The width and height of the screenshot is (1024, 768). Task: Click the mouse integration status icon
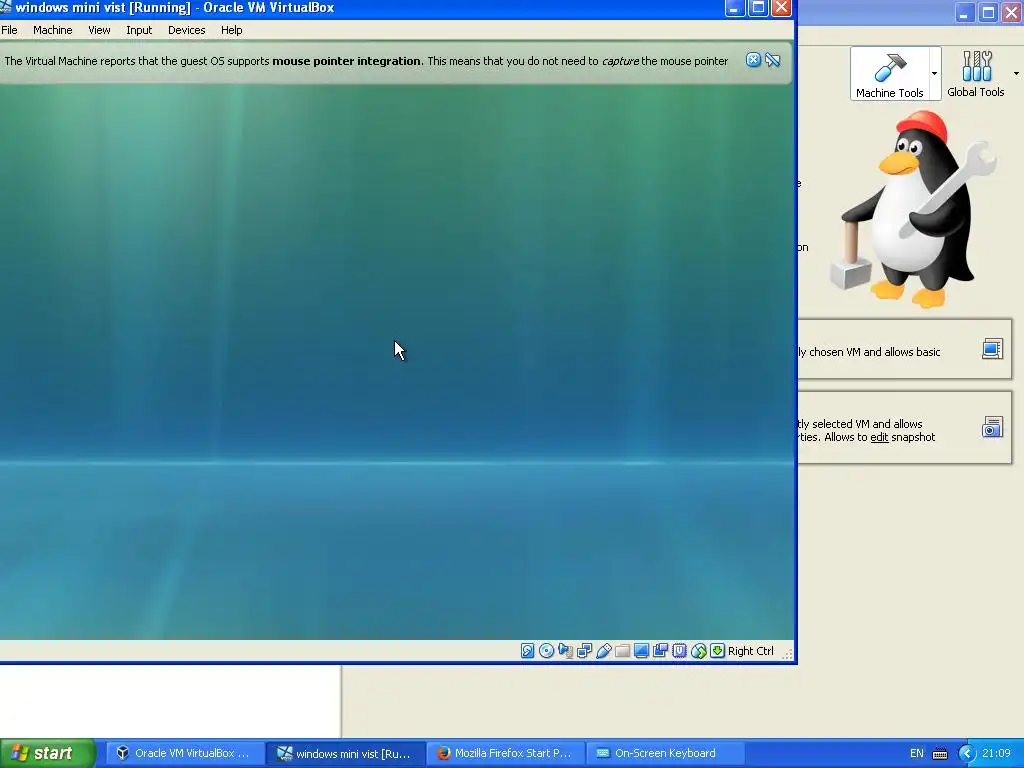coord(698,650)
